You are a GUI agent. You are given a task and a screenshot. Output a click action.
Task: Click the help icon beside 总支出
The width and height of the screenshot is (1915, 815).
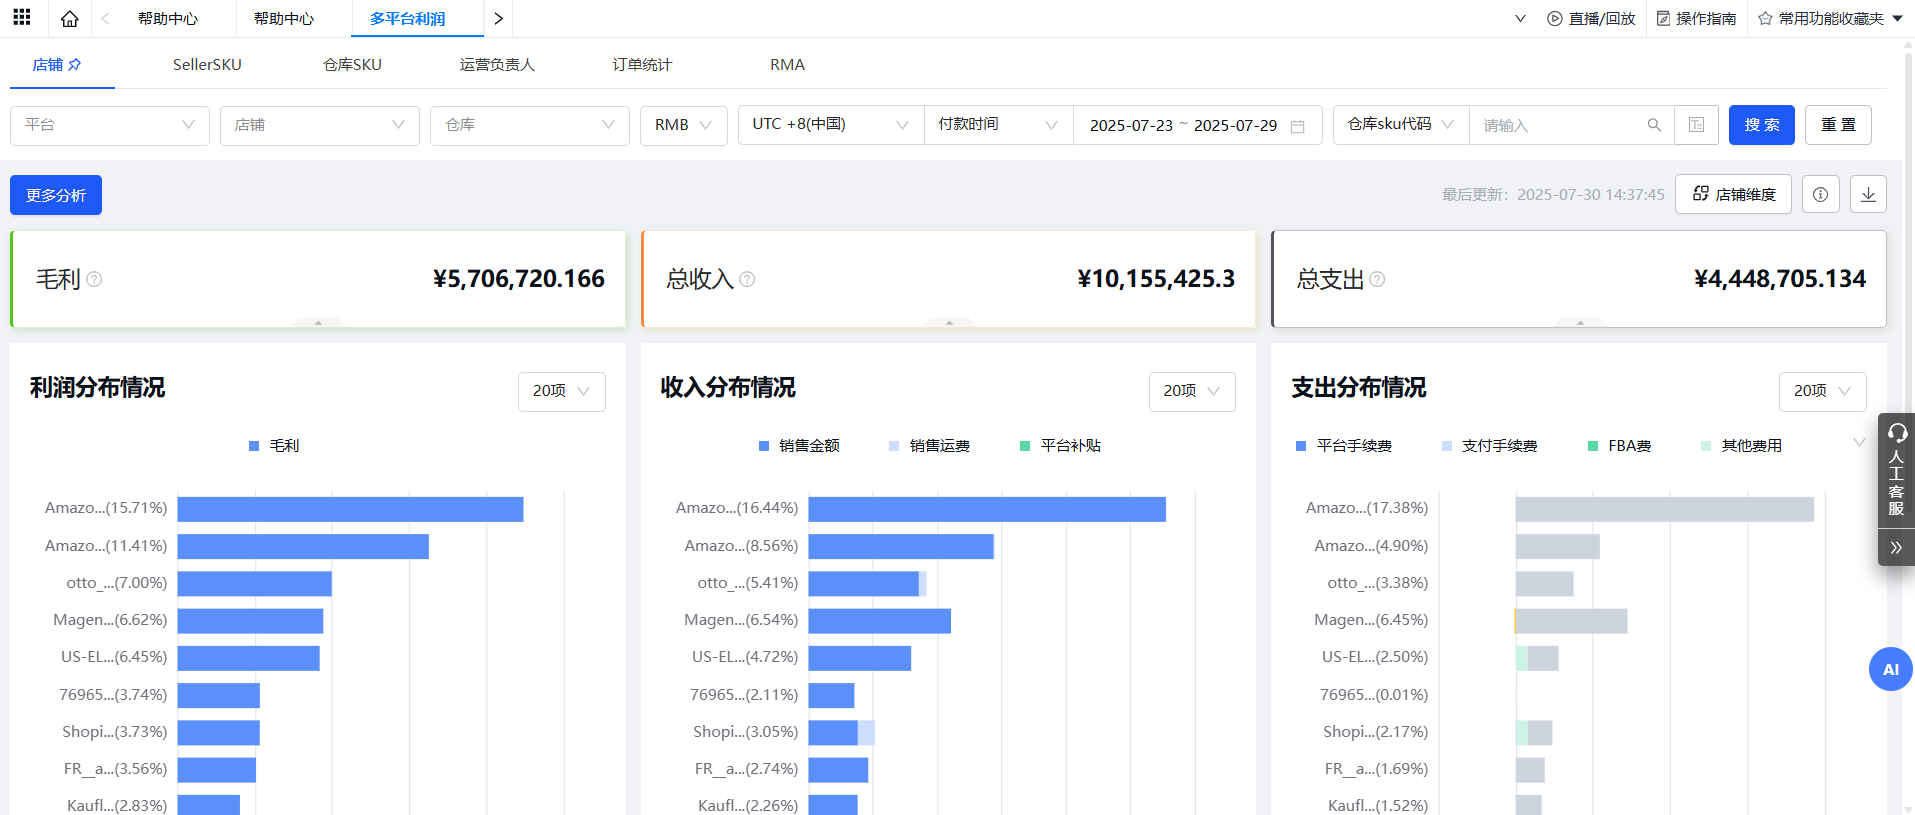tap(1377, 279)
